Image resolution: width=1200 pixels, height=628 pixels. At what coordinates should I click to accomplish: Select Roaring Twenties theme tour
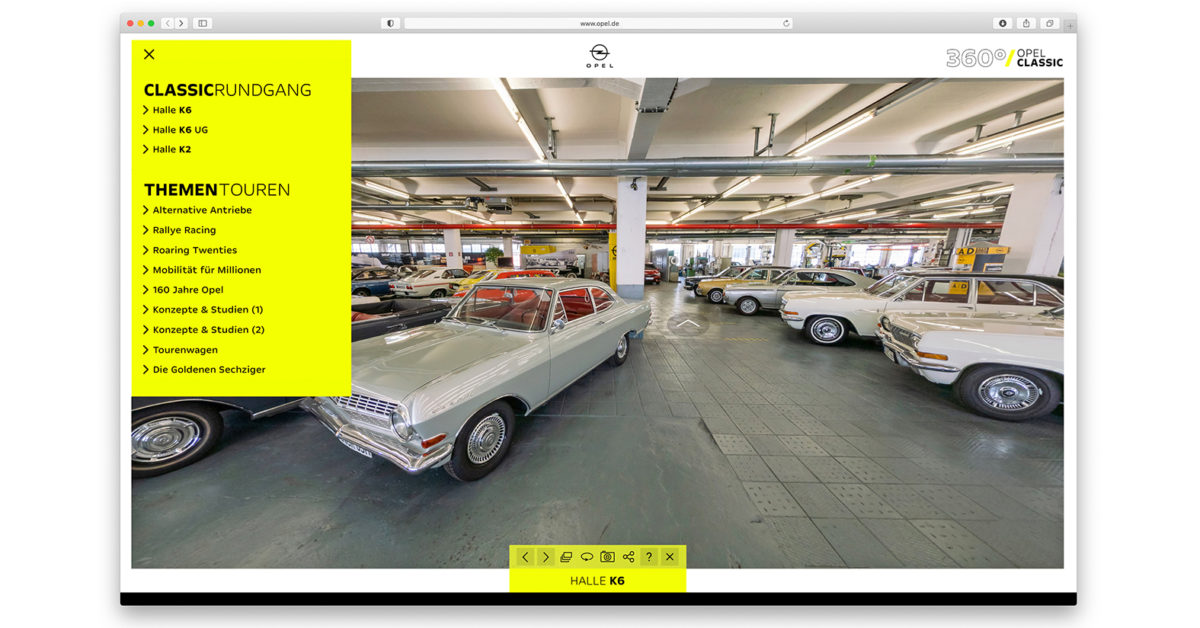coord(190,250)
